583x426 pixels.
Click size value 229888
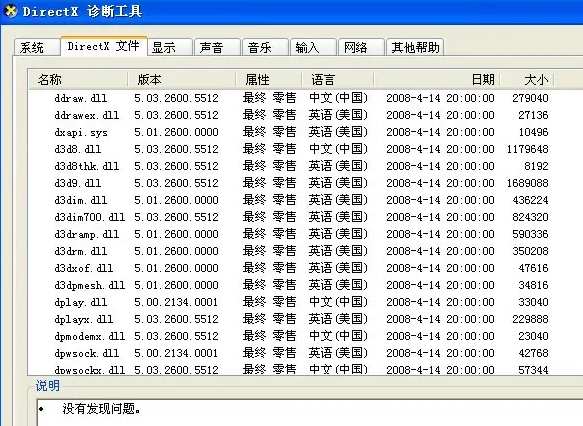click(x=530, y=319)
